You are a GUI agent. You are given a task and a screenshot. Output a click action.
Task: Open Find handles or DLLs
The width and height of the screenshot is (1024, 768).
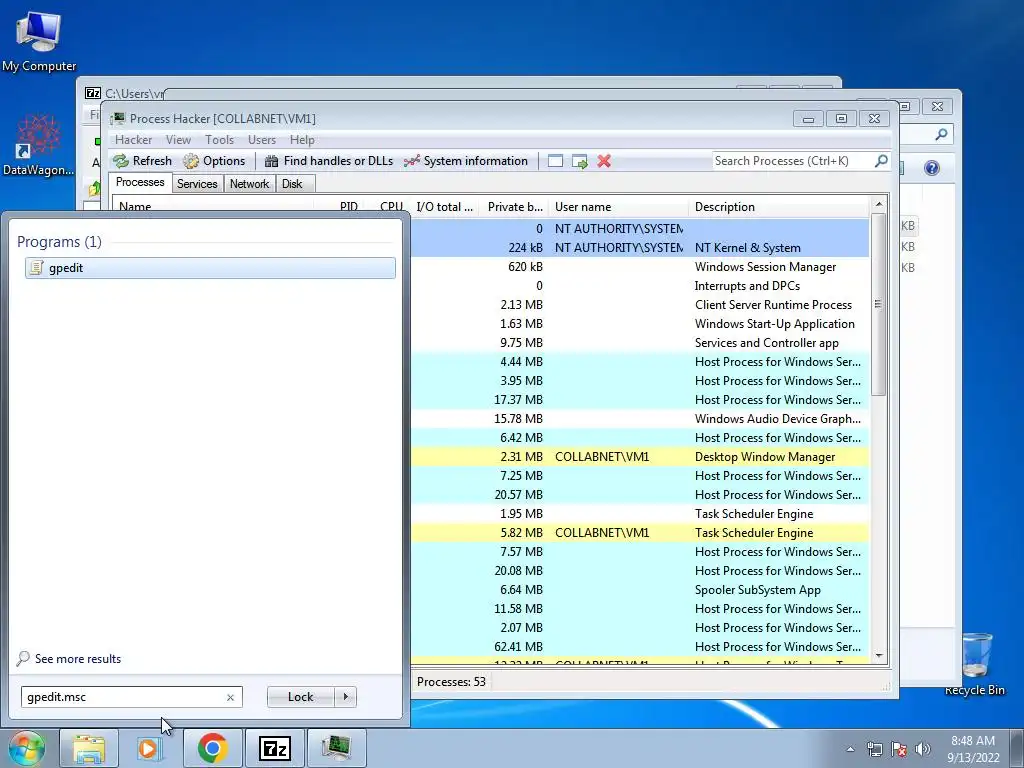pos(329,161)
